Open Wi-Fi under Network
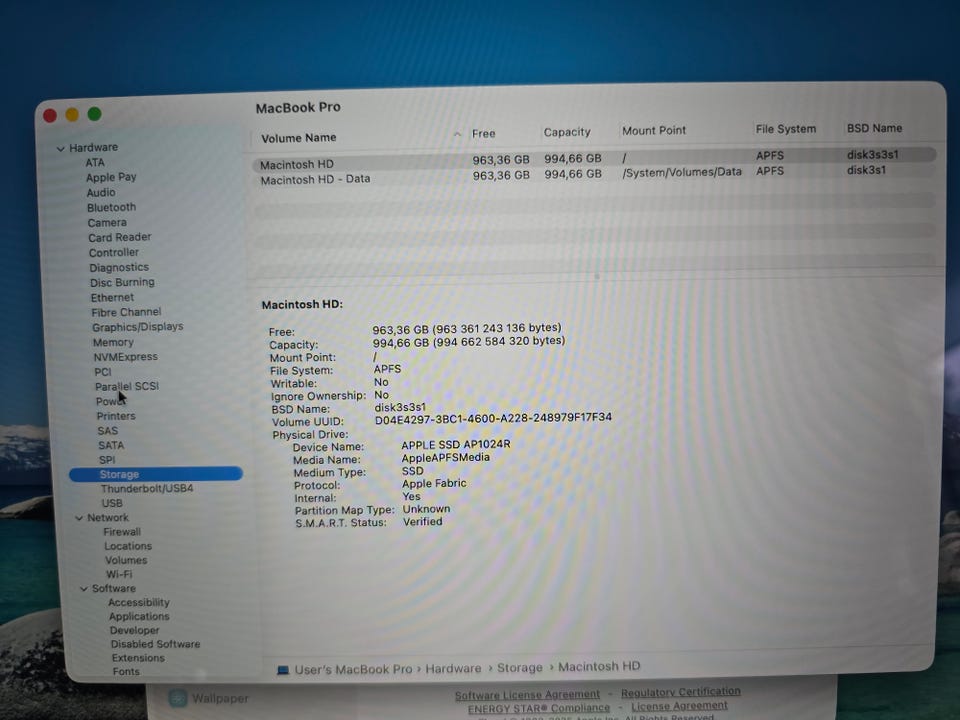This screenshot has width=960, height=720. coord(119,574)
